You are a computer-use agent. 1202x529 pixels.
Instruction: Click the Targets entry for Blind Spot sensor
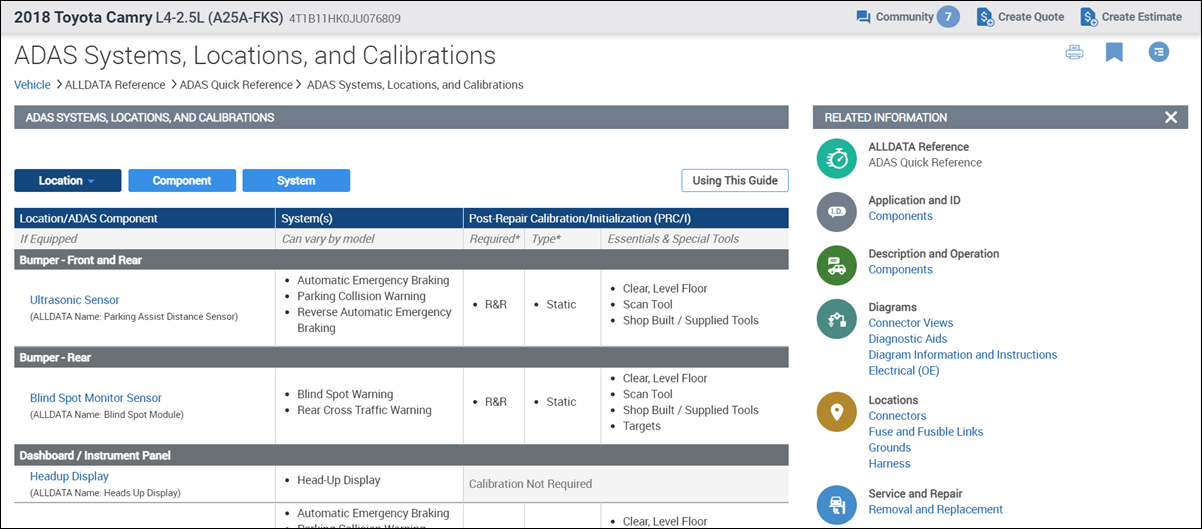pos(641,426)
